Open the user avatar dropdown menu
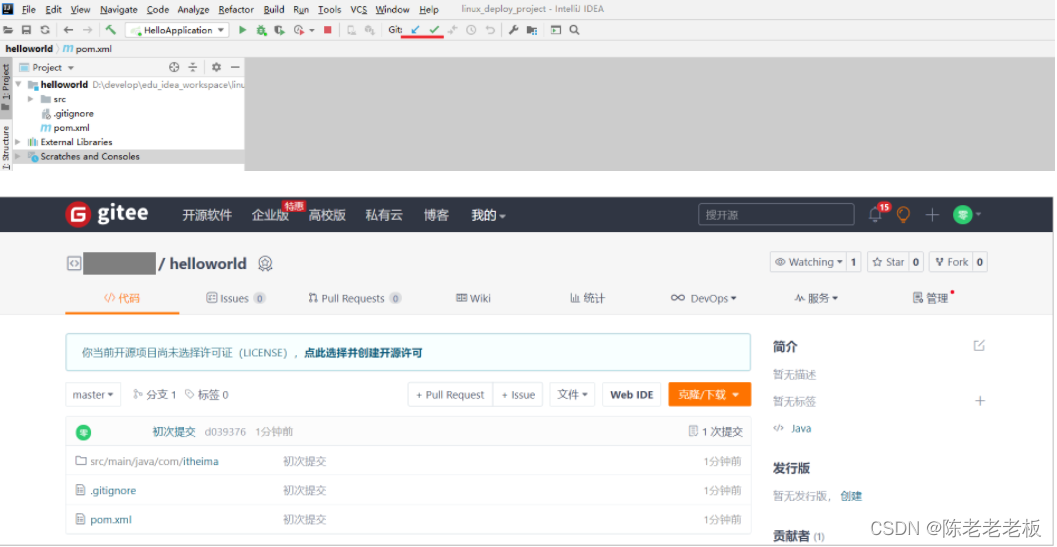Screen dimensions: 1057x547 point(967,214)
